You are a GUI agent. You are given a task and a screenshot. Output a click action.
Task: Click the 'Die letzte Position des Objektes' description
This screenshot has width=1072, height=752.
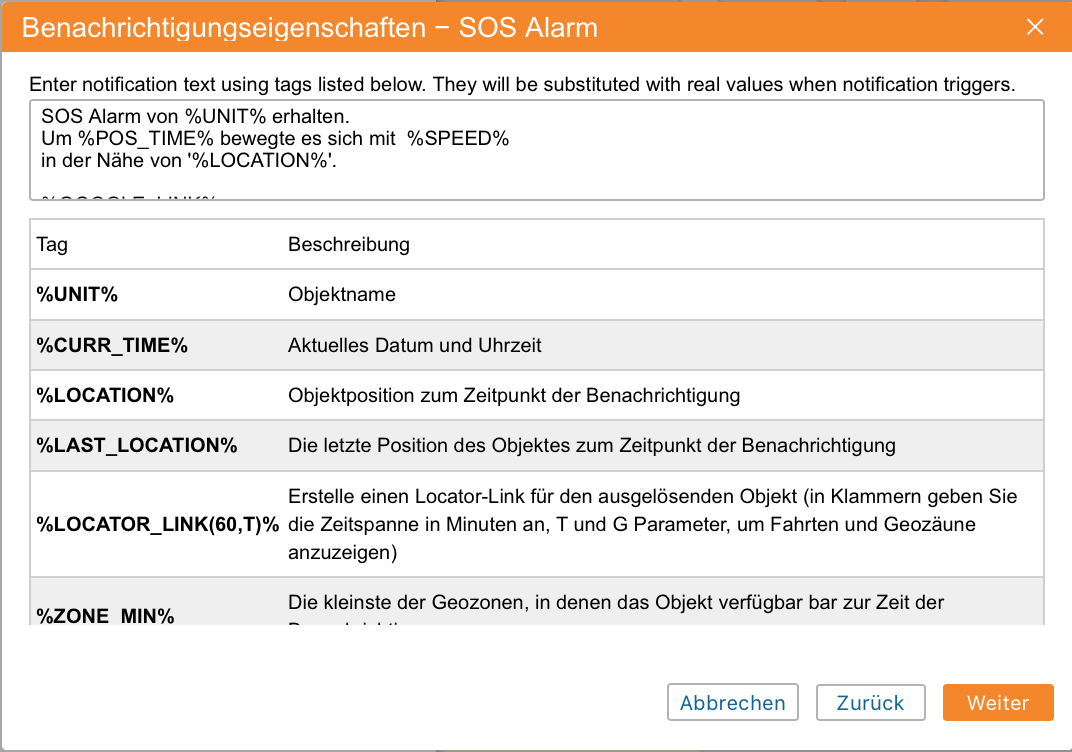591,445
